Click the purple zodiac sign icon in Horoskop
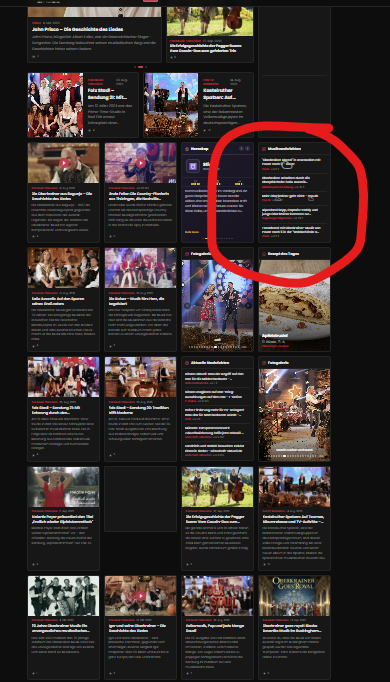The height and width of the screenshot is (682, 390). tap(193, 166)
